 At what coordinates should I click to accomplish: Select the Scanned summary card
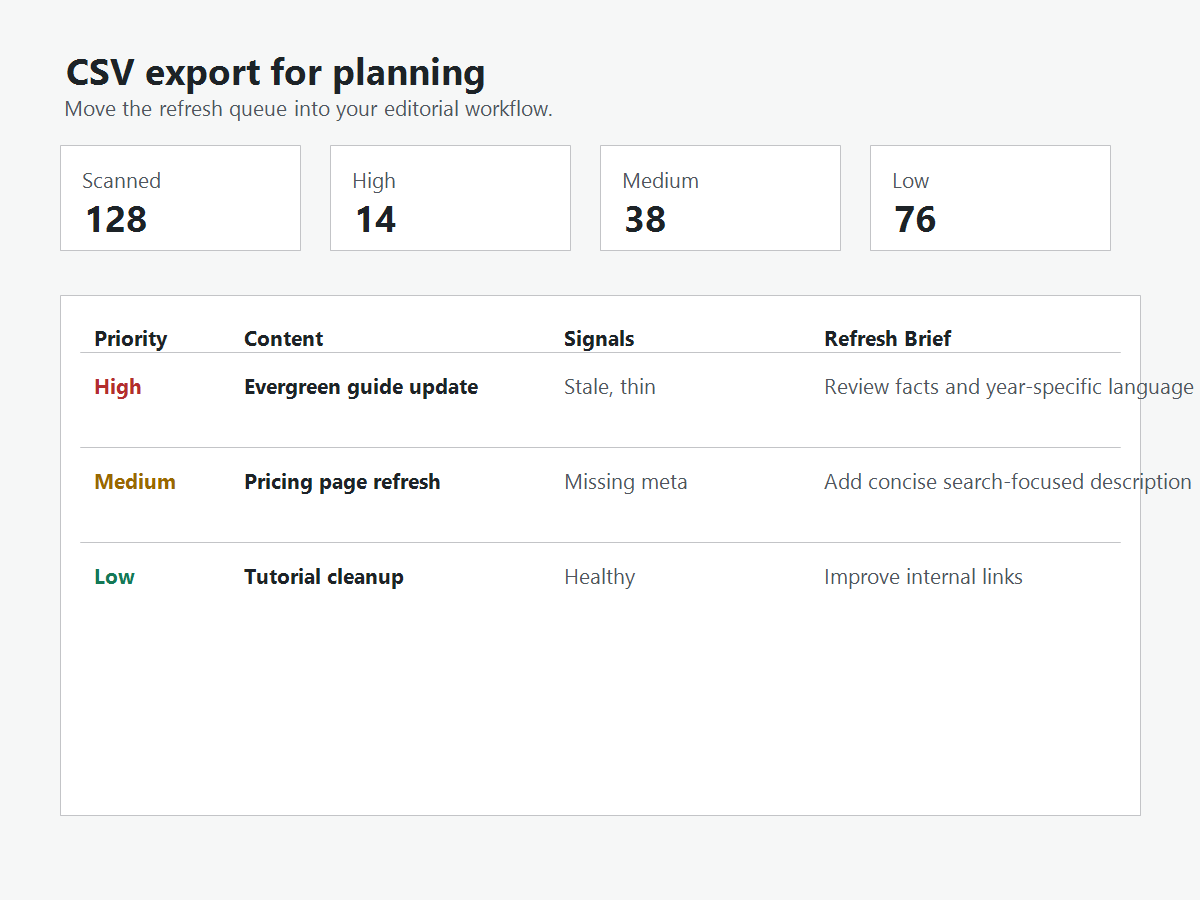click(x=180, y=198)
